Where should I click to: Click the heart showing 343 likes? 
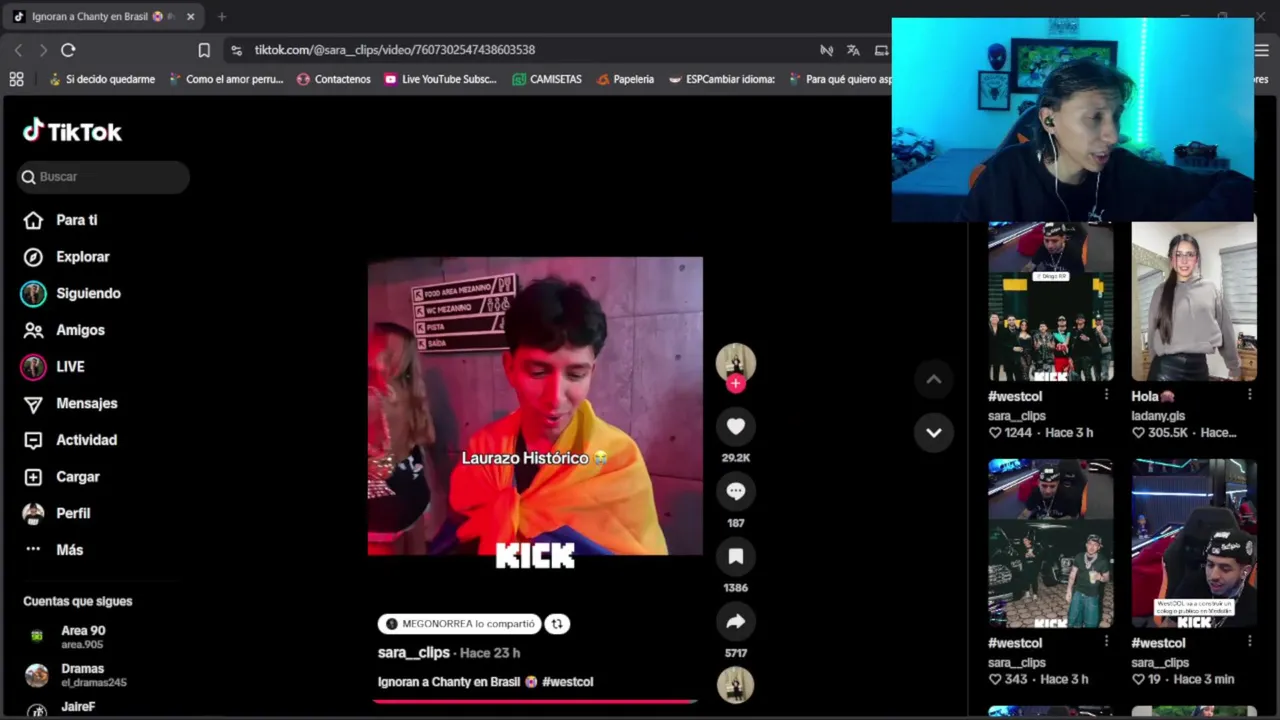pos(995,680)
